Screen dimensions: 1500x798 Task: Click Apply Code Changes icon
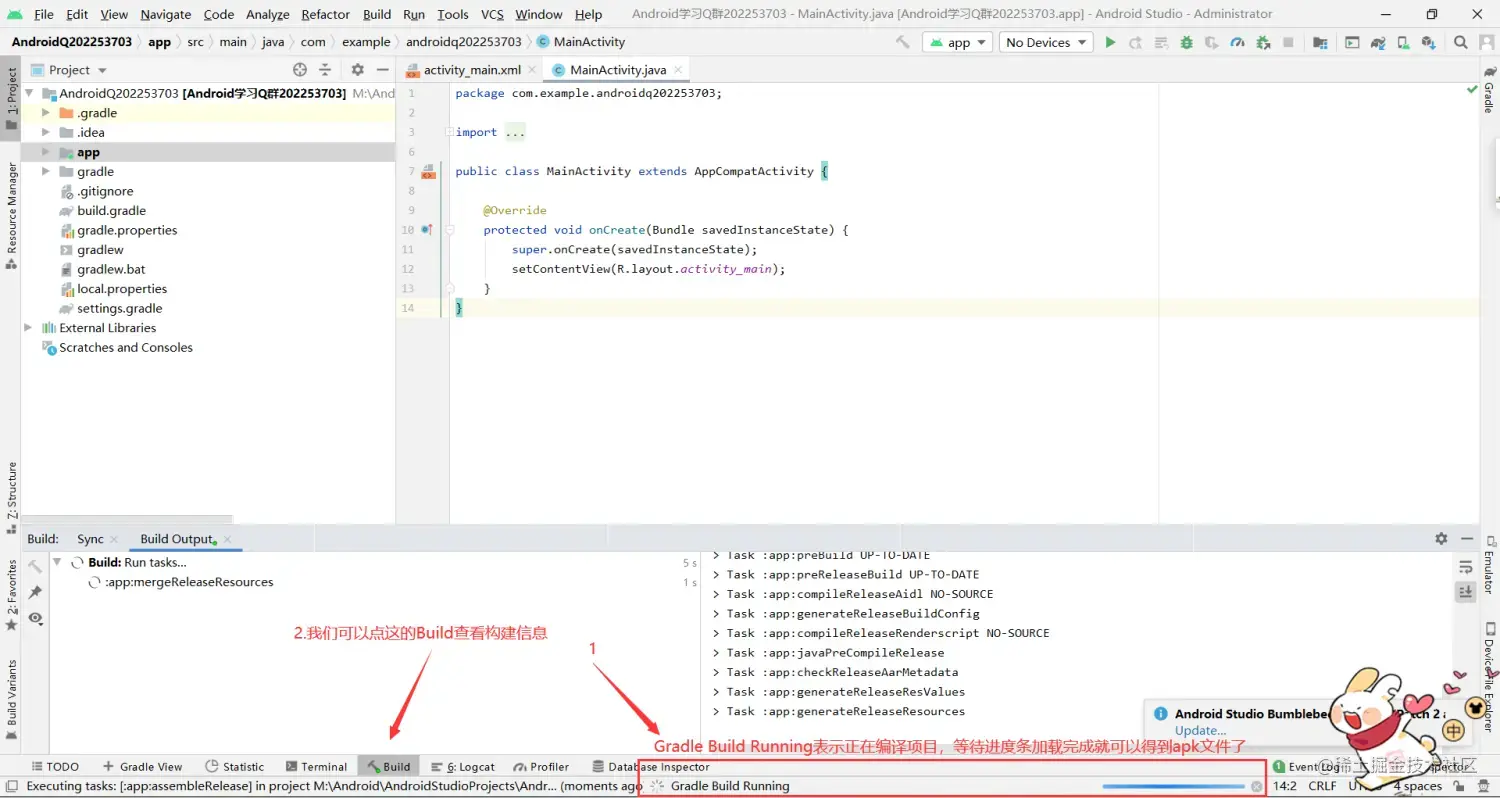tap(1161, 42)
